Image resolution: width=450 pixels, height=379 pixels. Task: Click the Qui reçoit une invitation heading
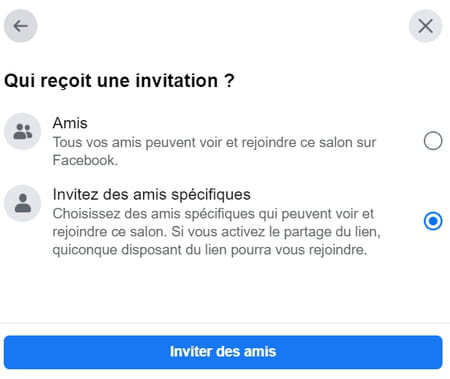tap(119, 81)
